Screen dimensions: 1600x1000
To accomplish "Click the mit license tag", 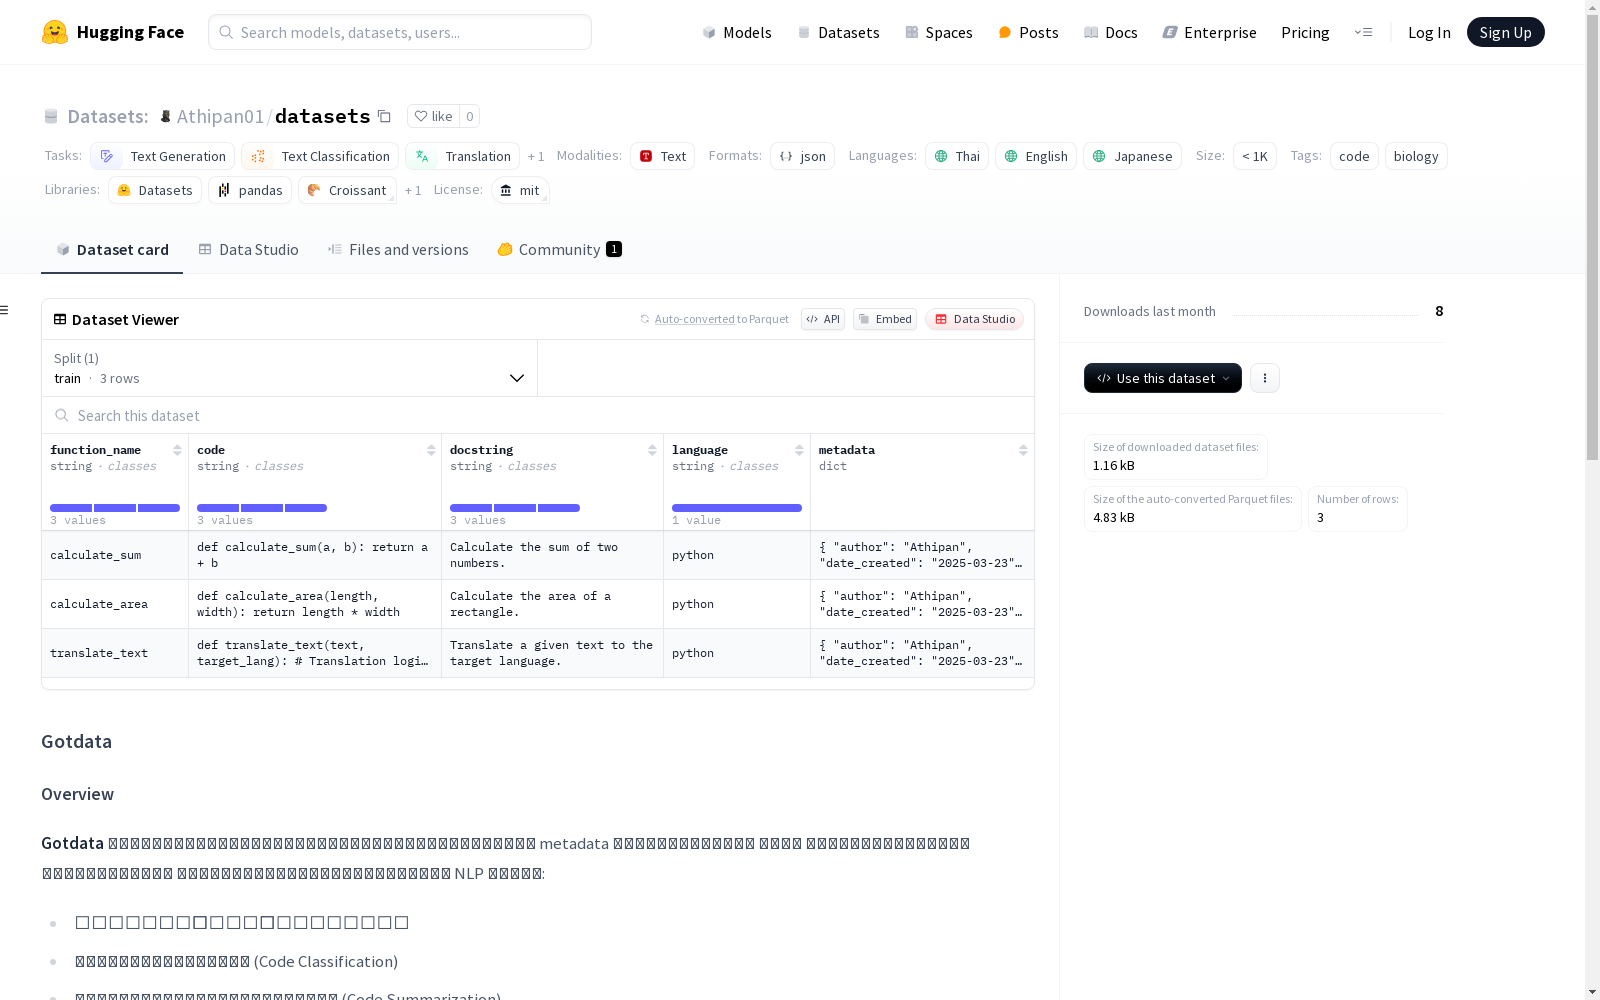I will point(520,190).
